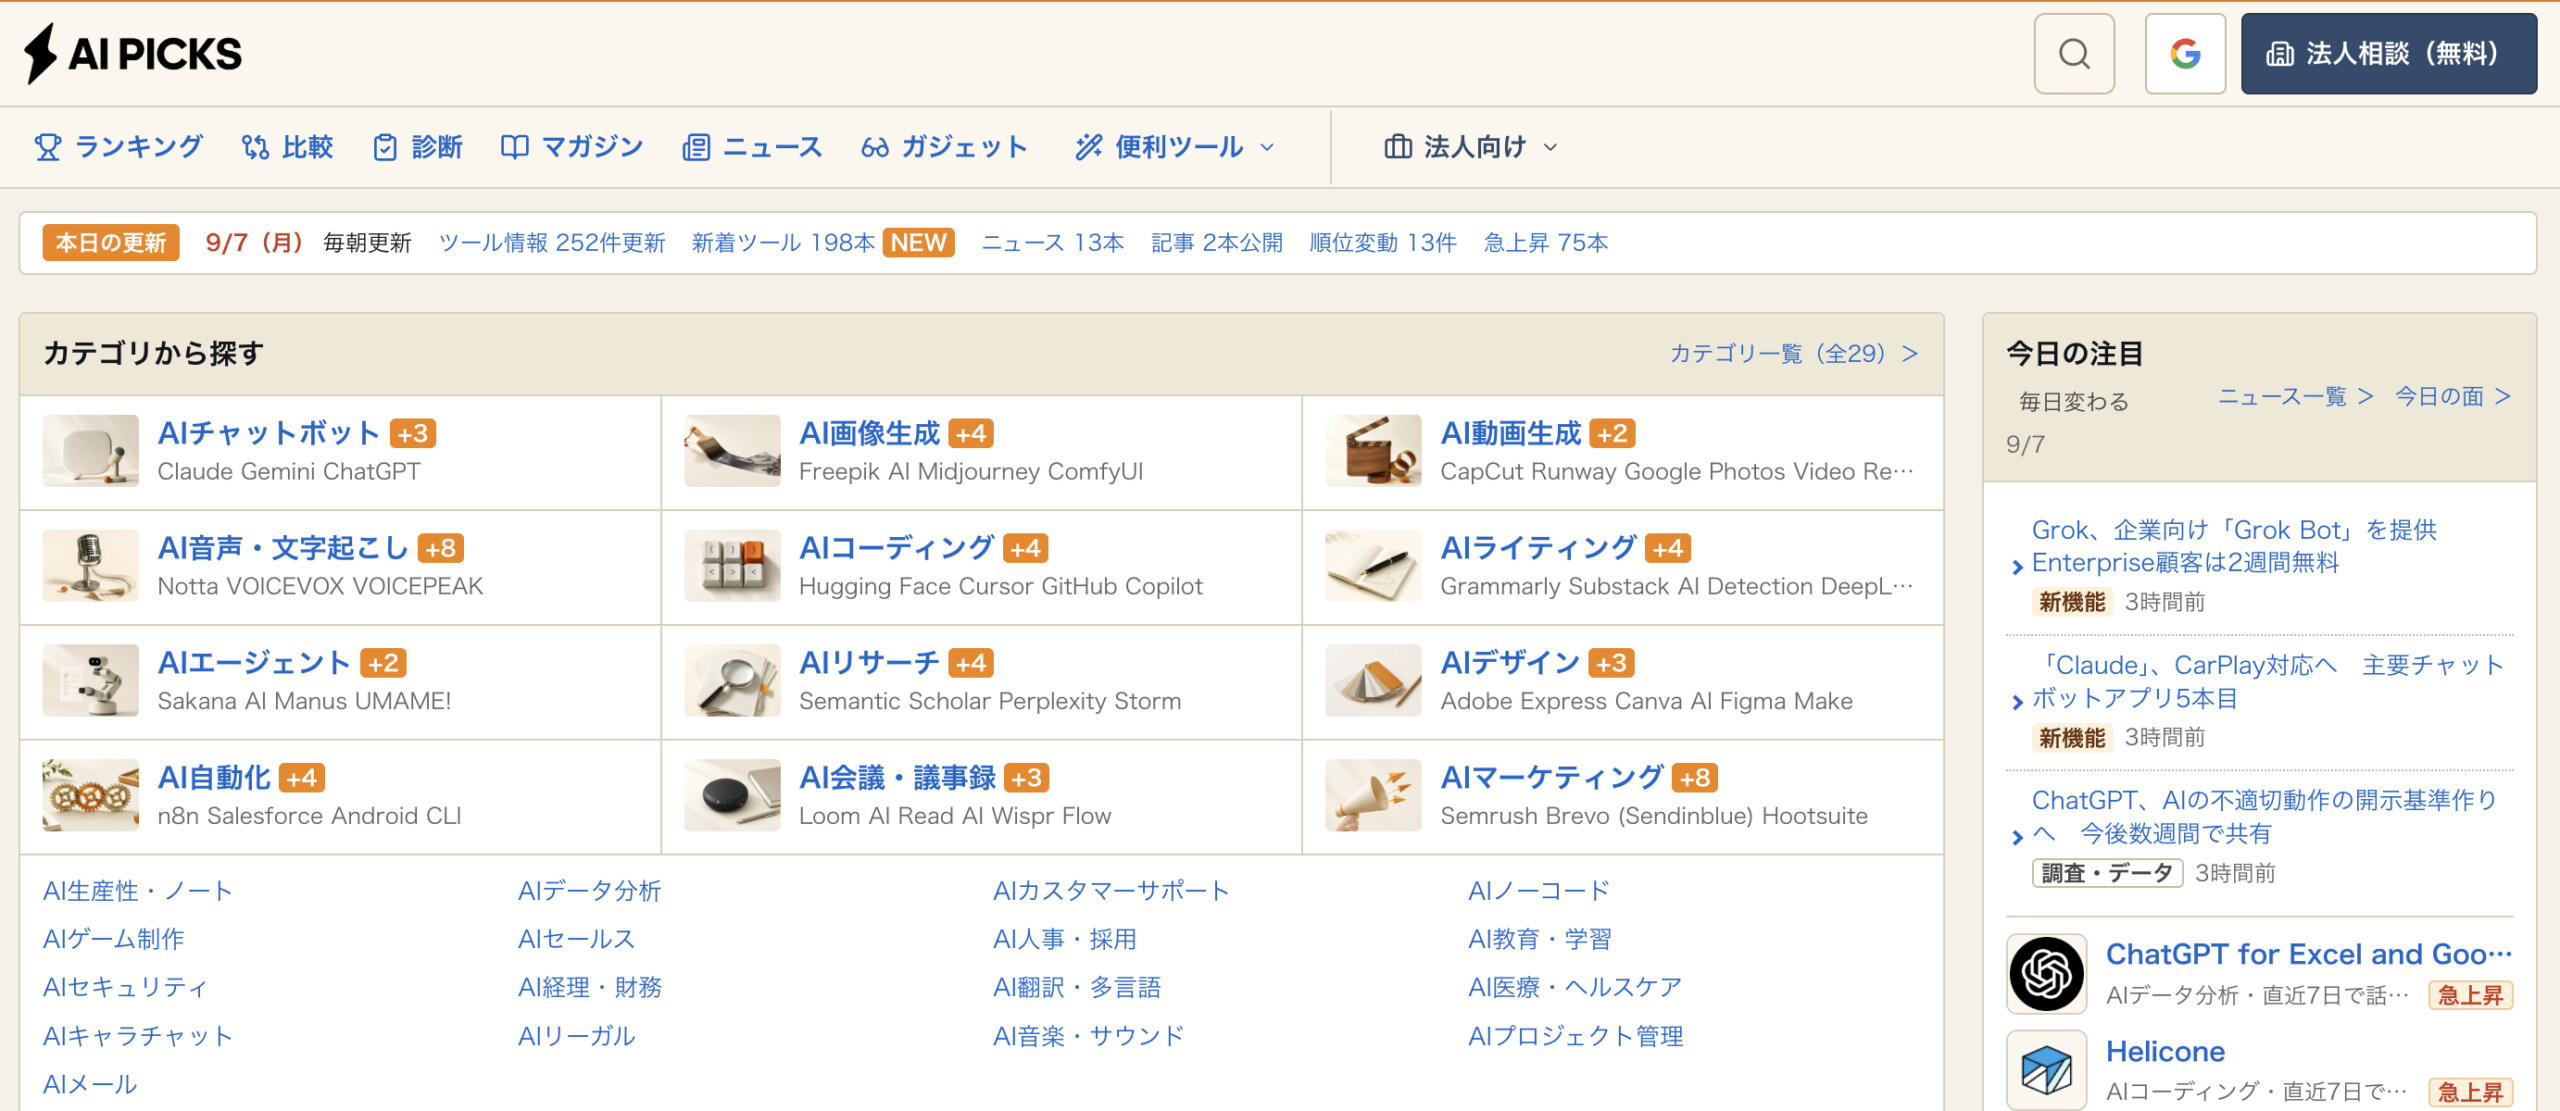Sign in with the Google icon
Screen dimensions: 2560x1111
coord(2185,54)
